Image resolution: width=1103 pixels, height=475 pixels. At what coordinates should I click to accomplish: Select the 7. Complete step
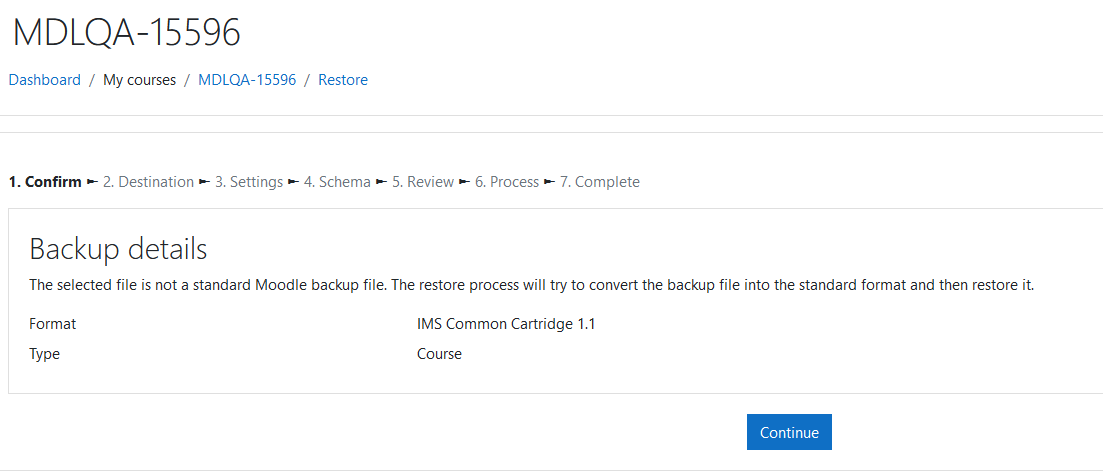point(600,182)
